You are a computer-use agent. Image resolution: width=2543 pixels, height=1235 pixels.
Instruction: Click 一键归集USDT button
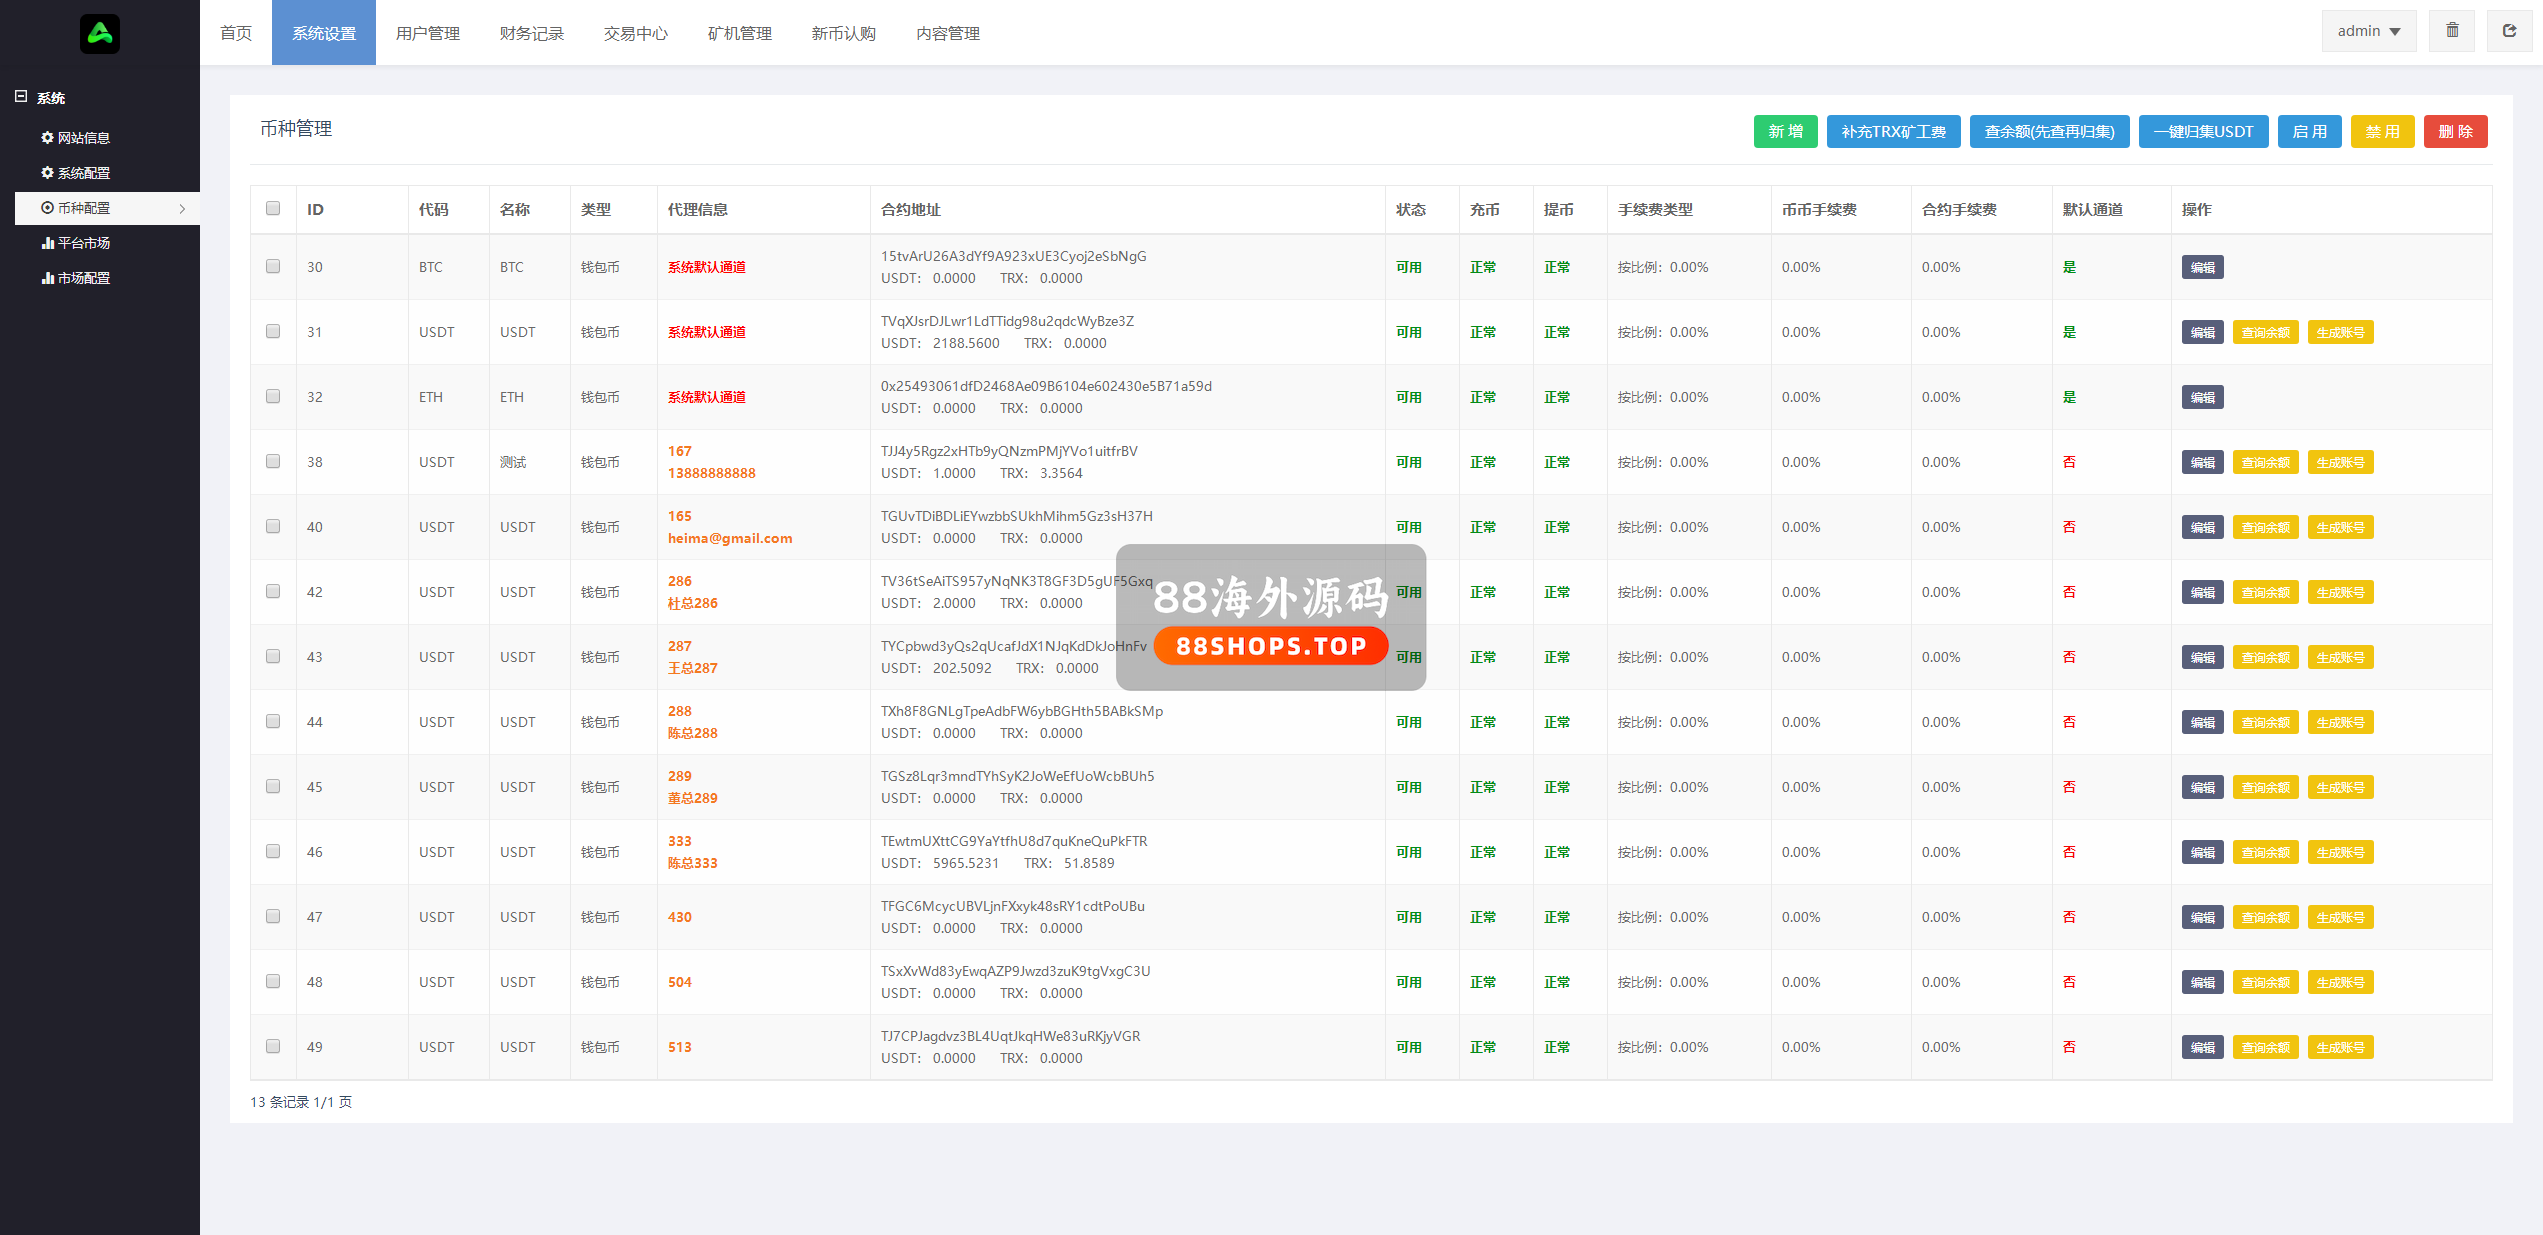(x=2203, y=132)
